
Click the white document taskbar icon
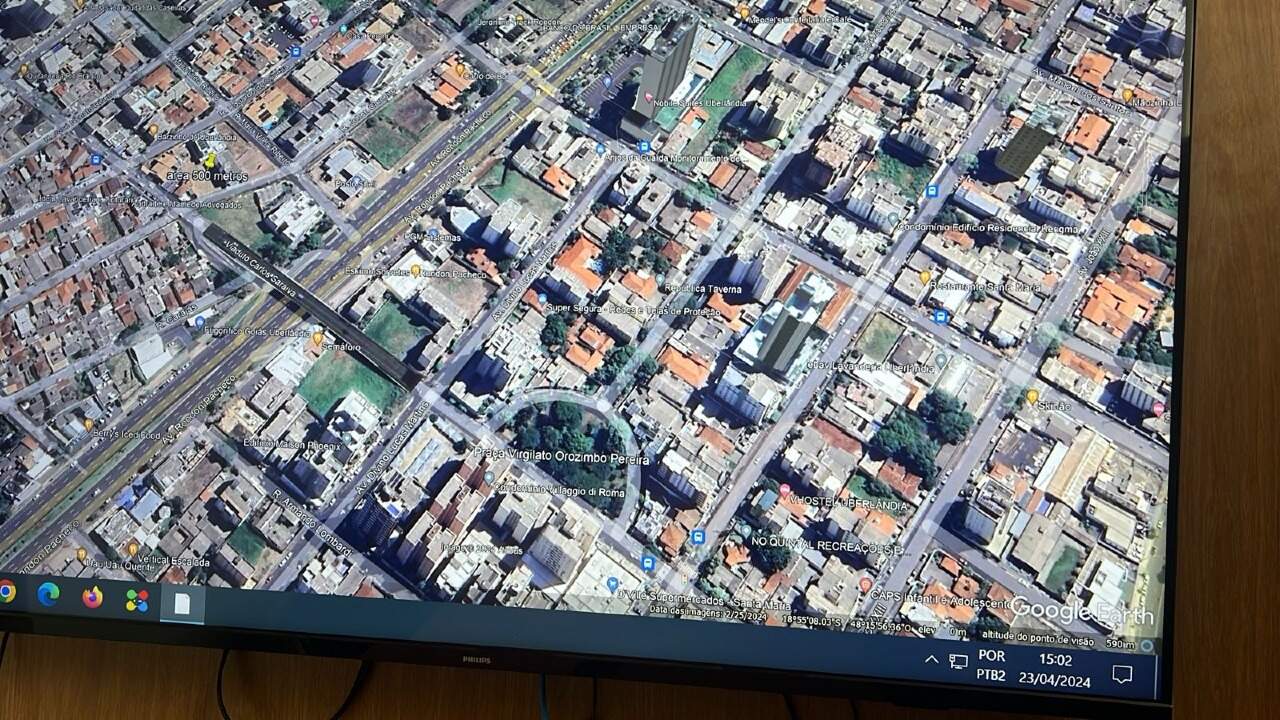182,604
